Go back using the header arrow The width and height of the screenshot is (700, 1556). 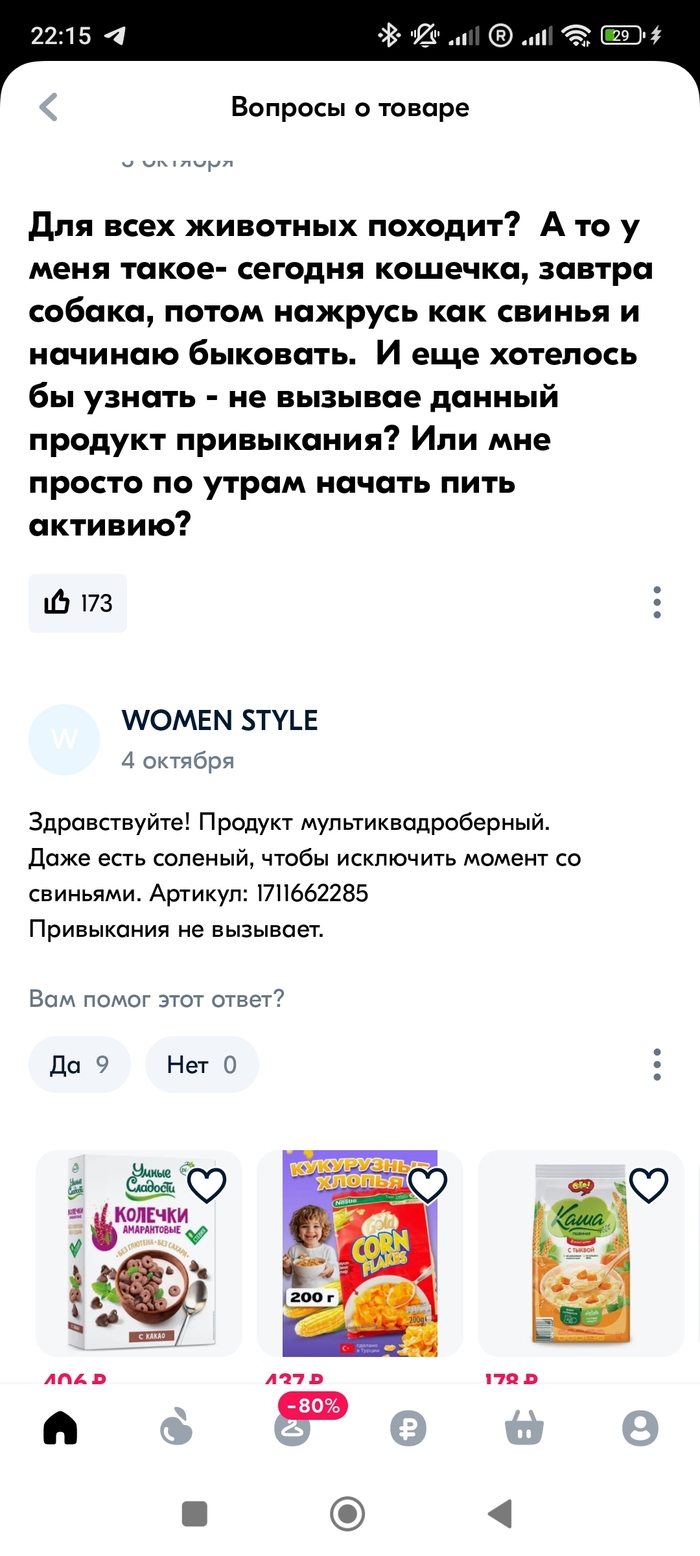click(48, 108)
